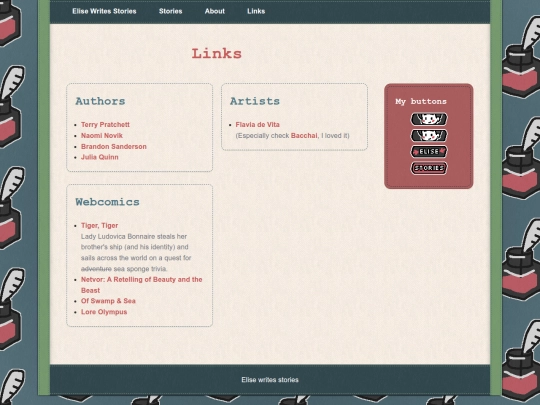Click the ELISE button badge
Screen dimensions: 540x405
point(429,152)
